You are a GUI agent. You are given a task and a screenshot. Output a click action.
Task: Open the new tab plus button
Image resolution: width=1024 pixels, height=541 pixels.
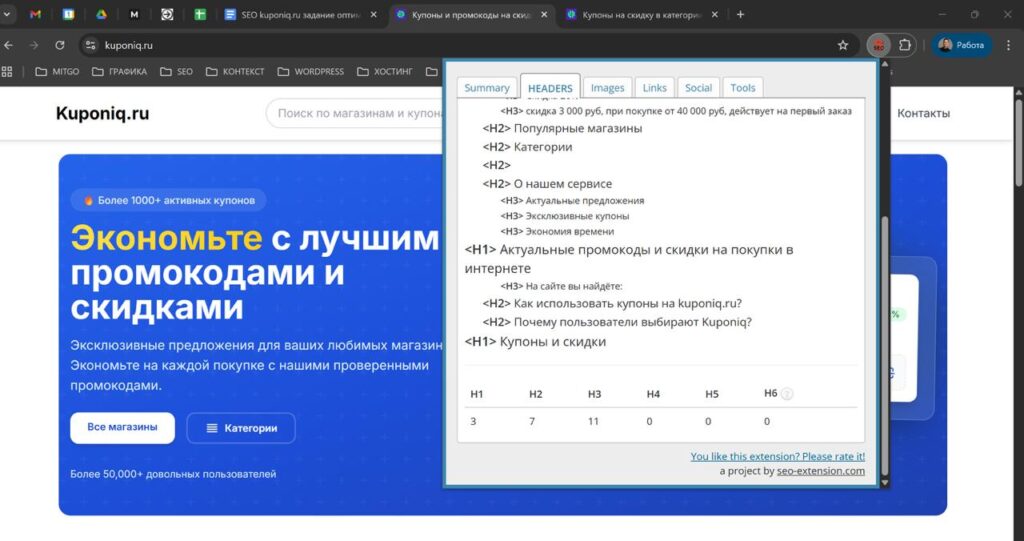coord(740,15)
